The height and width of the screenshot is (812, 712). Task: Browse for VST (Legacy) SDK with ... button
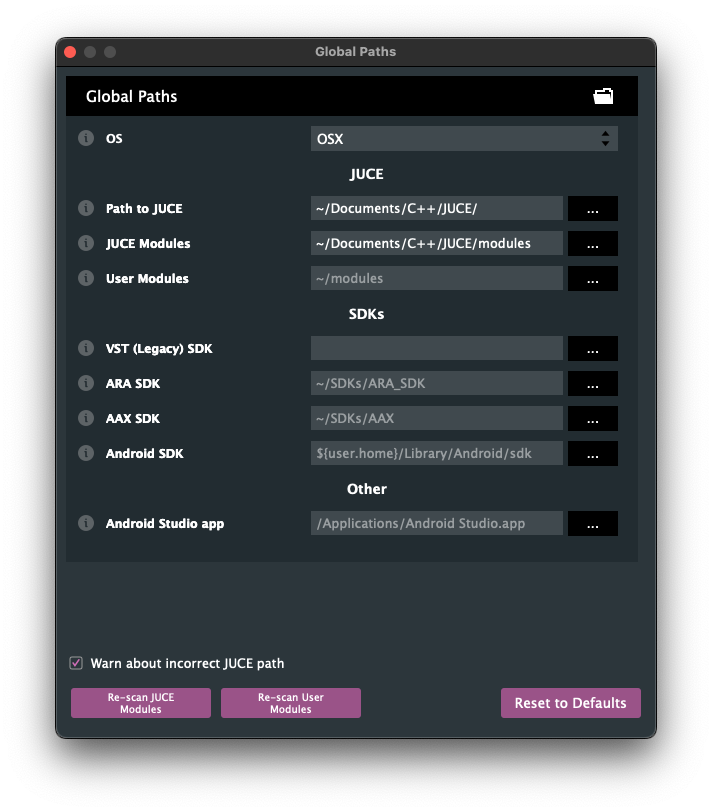[592, 349]
